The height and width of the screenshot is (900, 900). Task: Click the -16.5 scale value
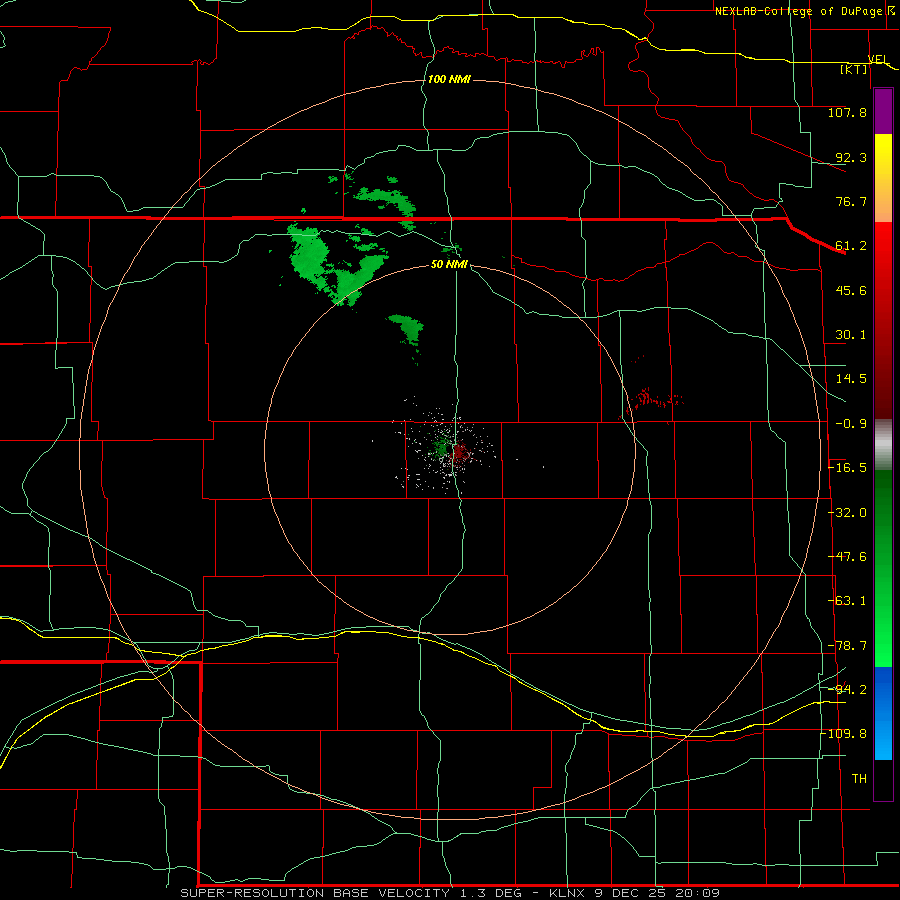tap(847, 468)
